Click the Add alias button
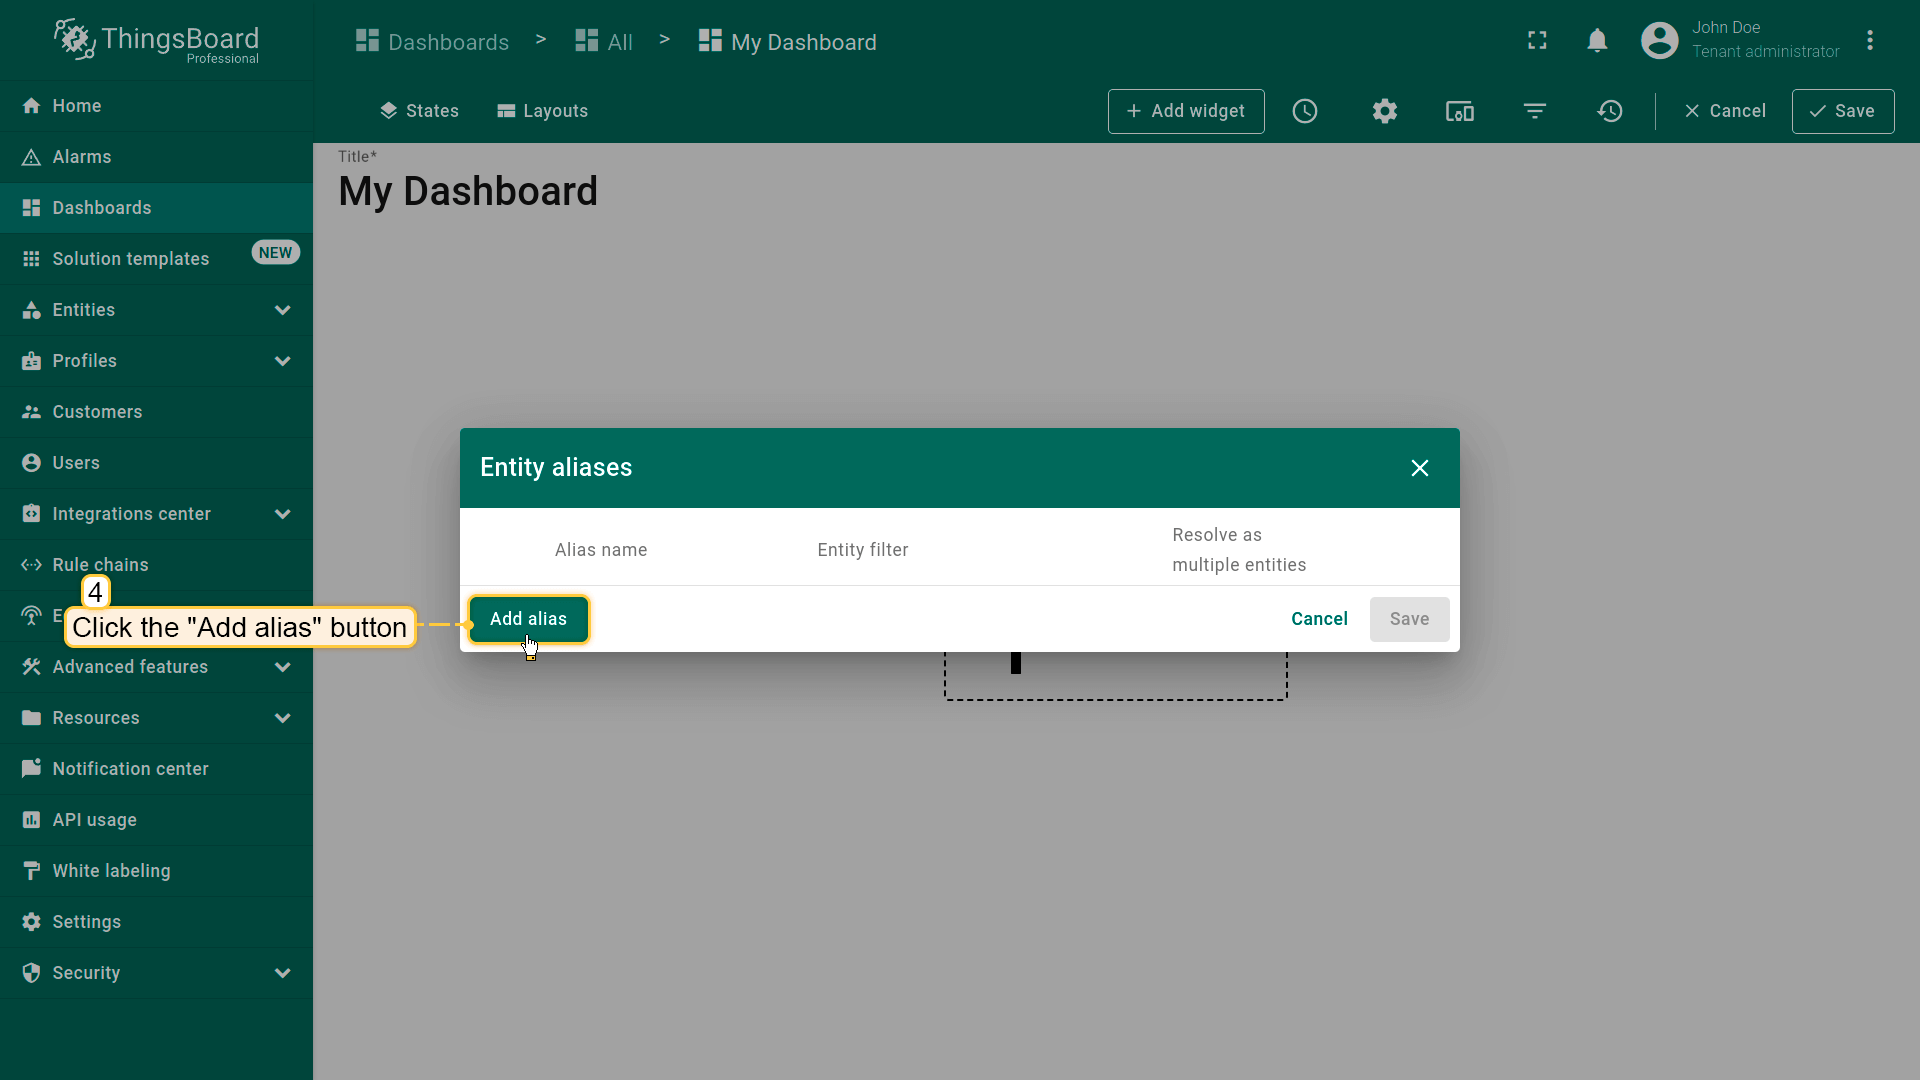This screenshot has width=1920, height=1080. (528, 619)
